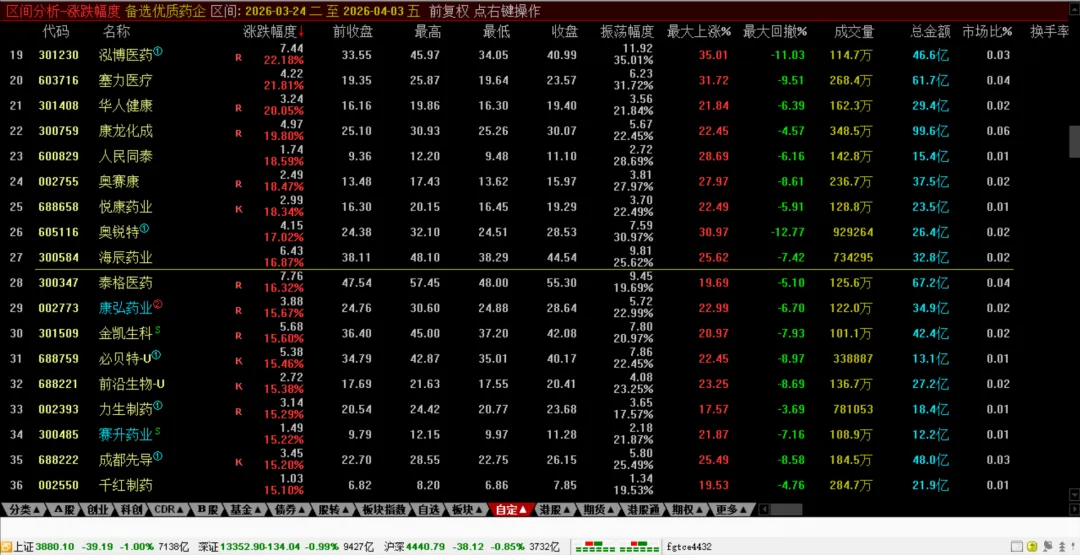Click the ① badge next to 泓博医药
The width and height of the screenshot is (1080, 555).
158,52
